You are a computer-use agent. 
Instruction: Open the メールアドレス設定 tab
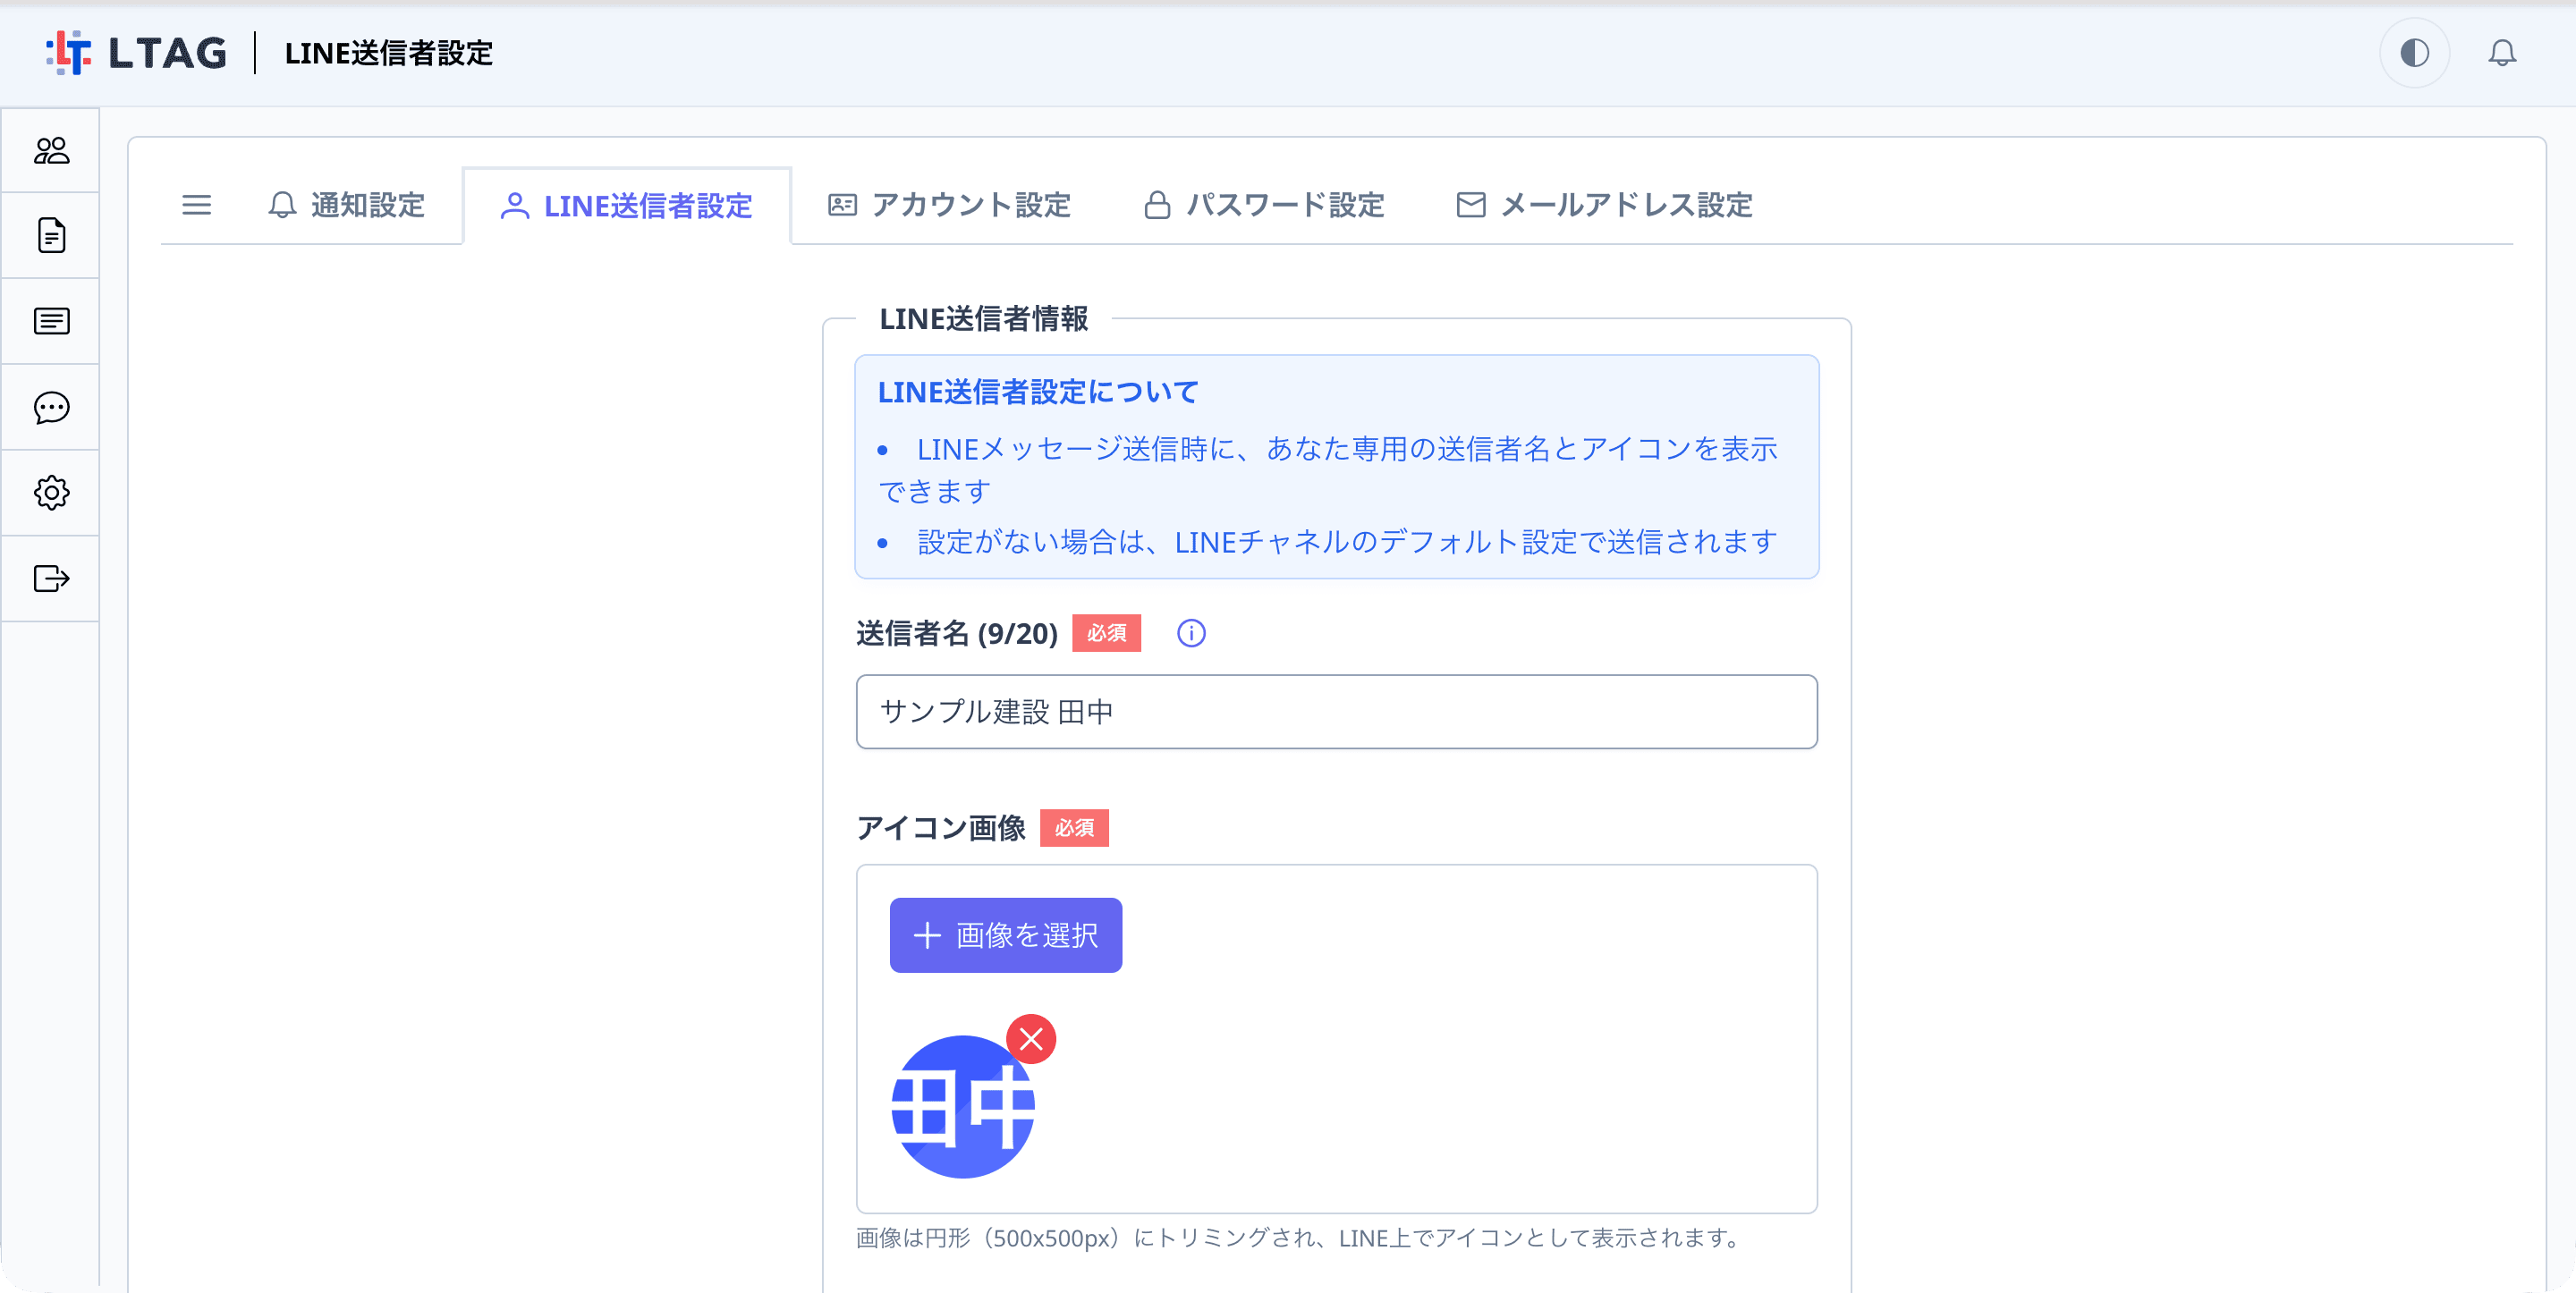1606,205
